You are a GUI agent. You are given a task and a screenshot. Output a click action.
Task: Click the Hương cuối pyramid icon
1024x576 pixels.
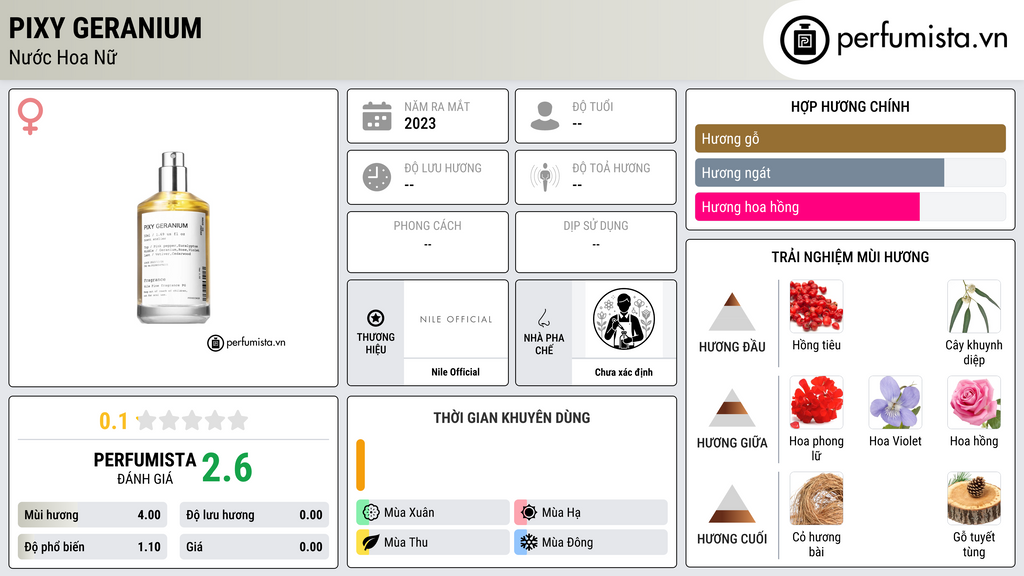coord(732,504)
